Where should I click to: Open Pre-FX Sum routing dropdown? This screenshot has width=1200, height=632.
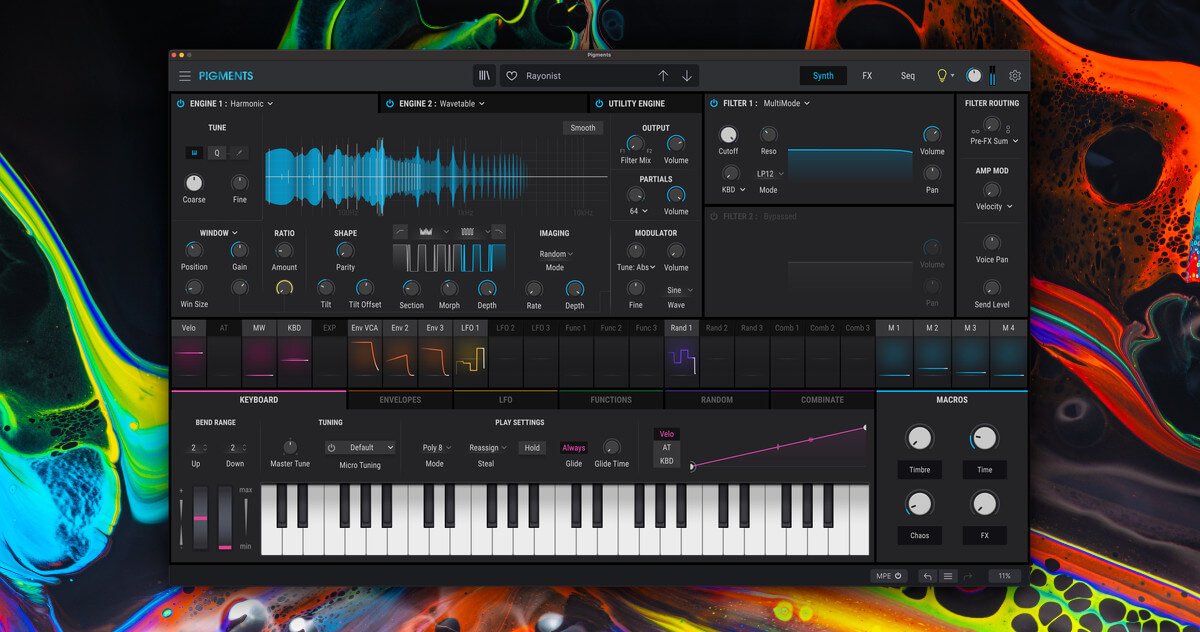click(x=995, y=141)
